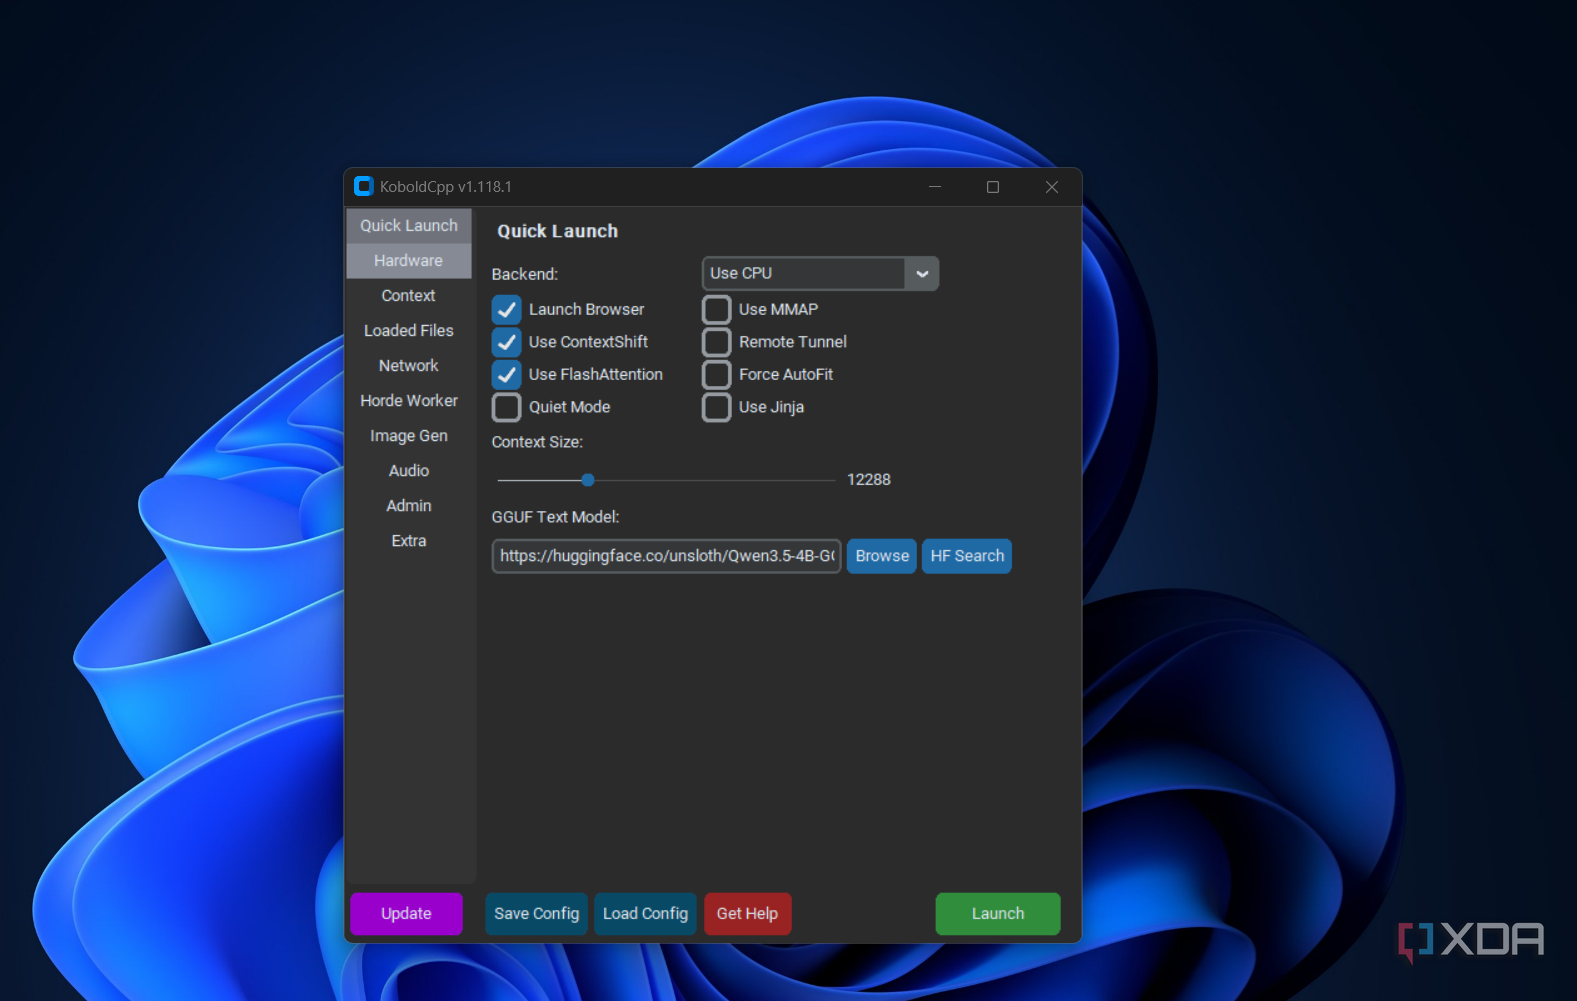Open the Backend dropdown showing Use CPU
This screenshot has height=1001, width=1577.
pyautogui.click(x=820, y=273)
